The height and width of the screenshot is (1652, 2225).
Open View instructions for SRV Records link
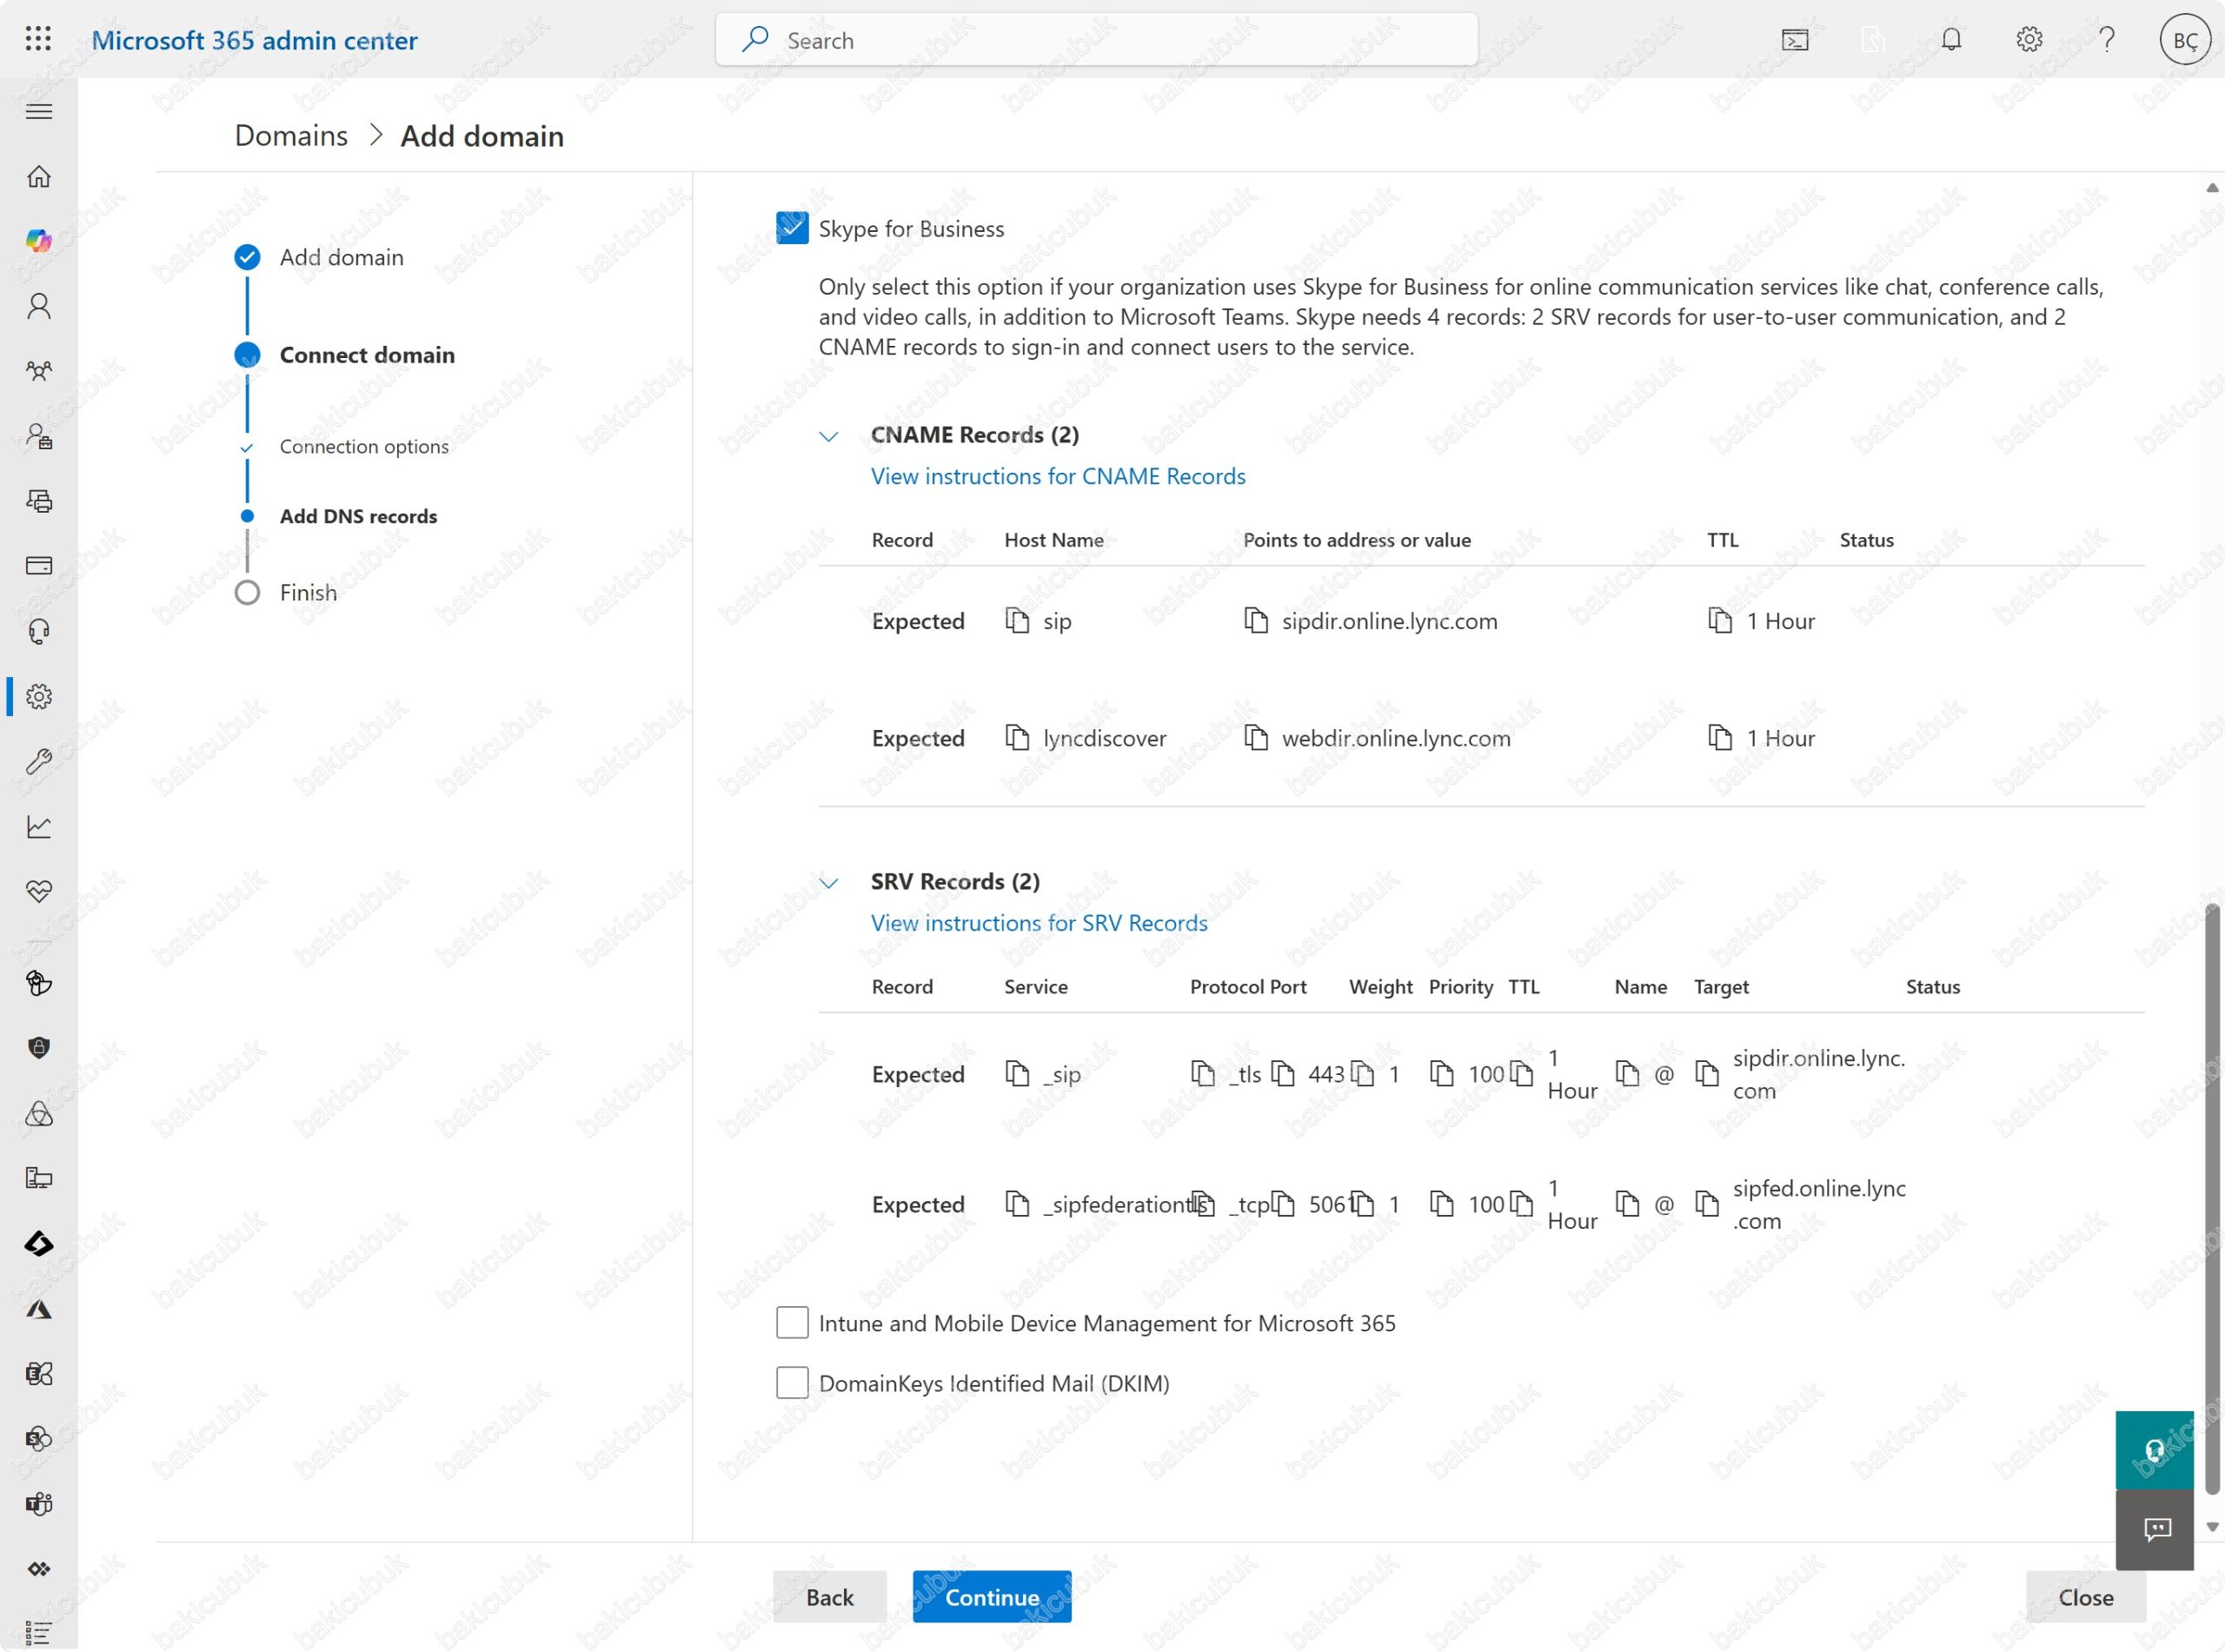1038,922
